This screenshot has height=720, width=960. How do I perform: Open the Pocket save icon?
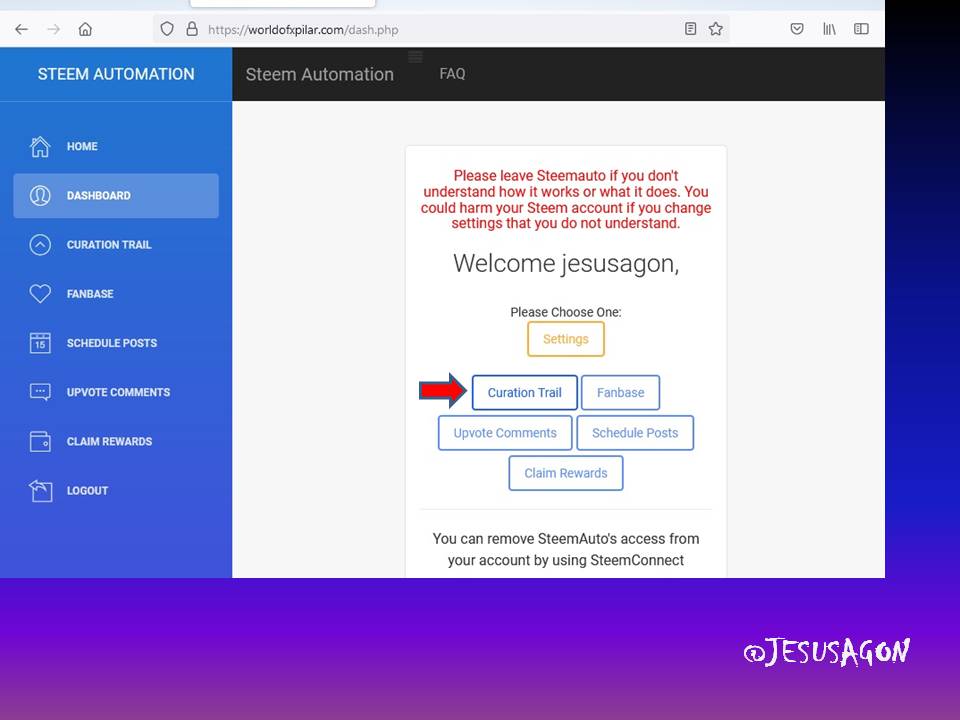tap(797, 29)
